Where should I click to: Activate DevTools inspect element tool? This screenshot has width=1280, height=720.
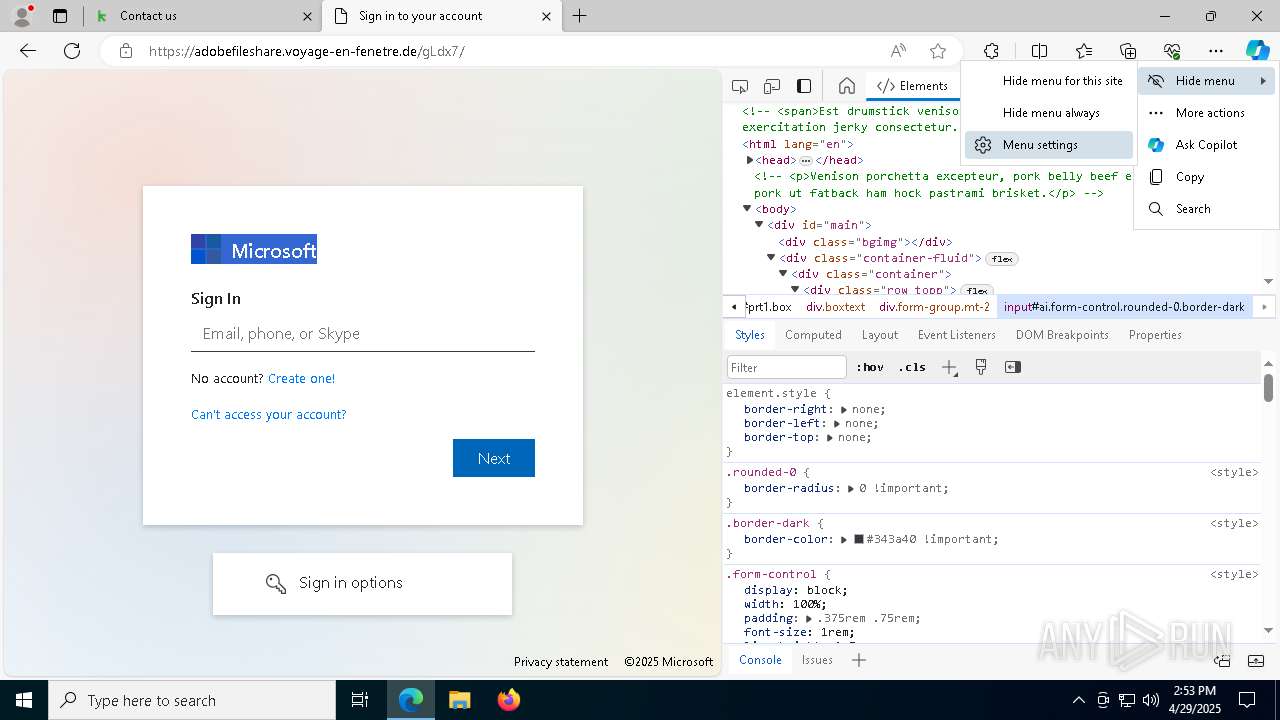[x=740, y=86]
